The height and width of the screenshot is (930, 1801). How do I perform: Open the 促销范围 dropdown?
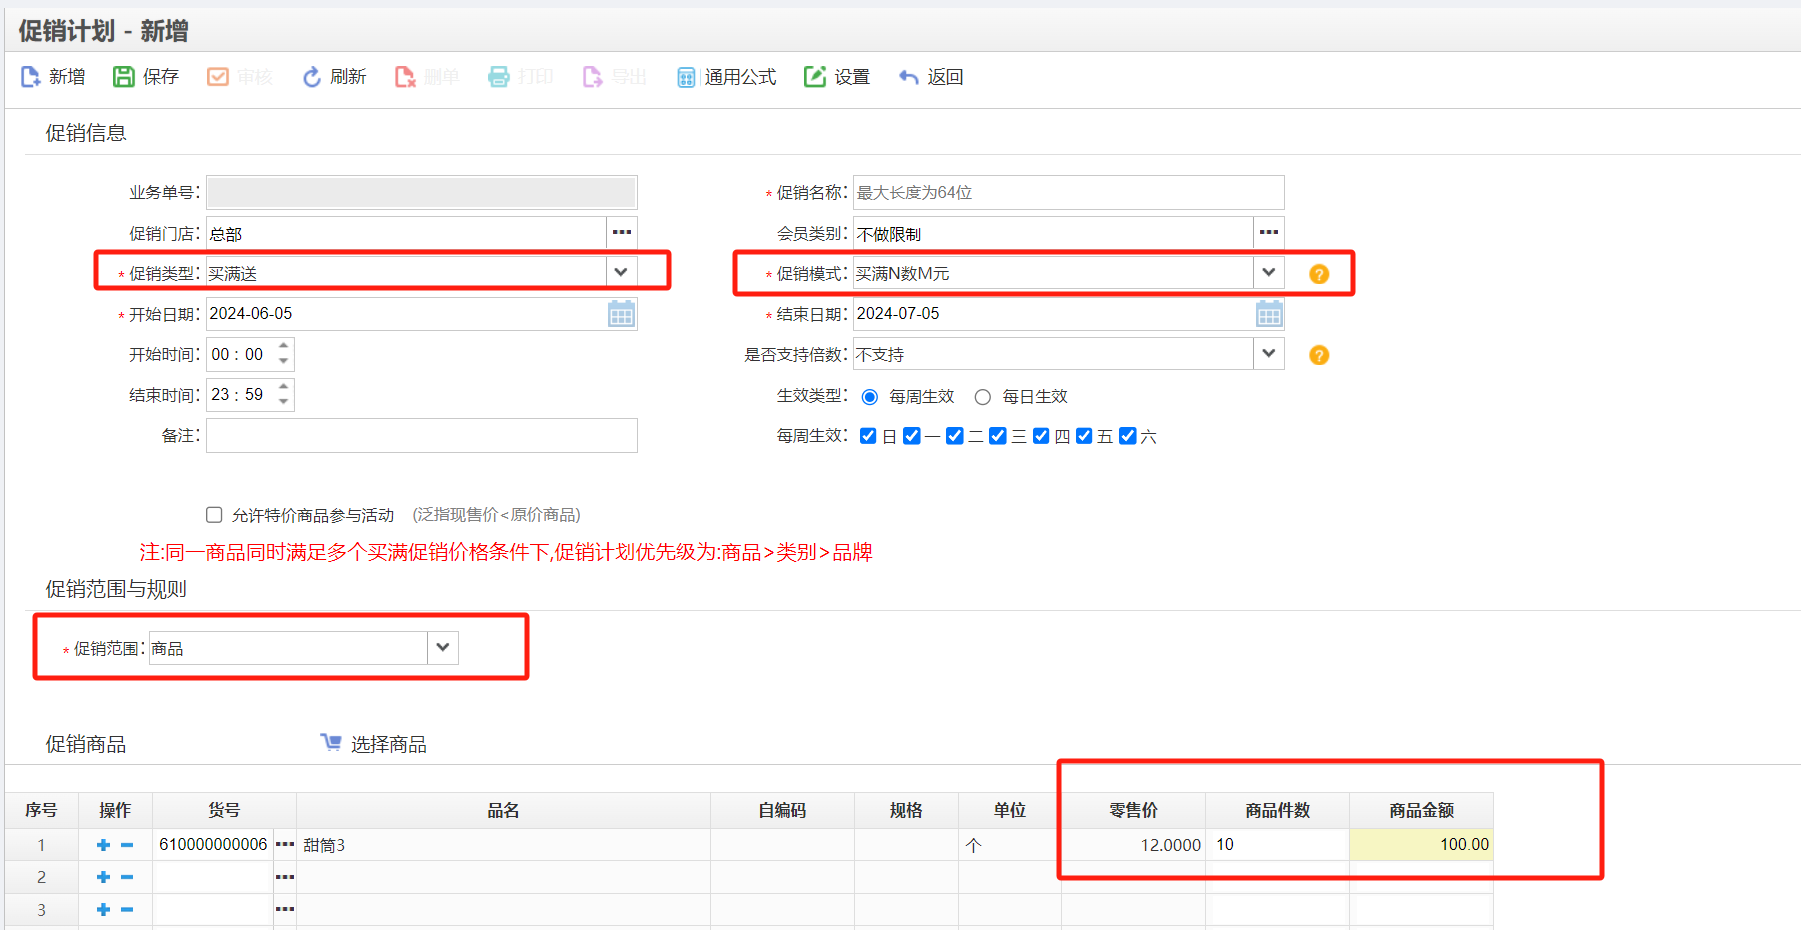tap(443, 647)
